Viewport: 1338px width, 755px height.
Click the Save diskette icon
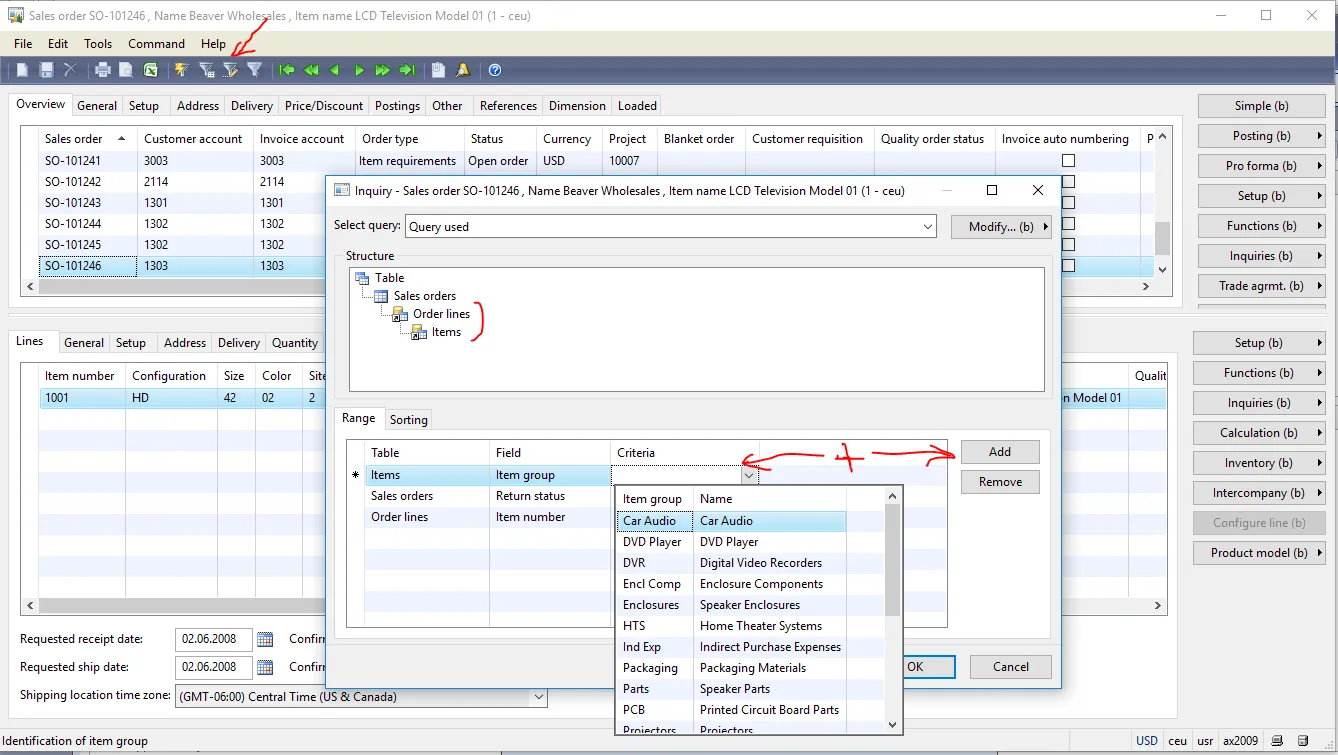click(x=46, y=70)
